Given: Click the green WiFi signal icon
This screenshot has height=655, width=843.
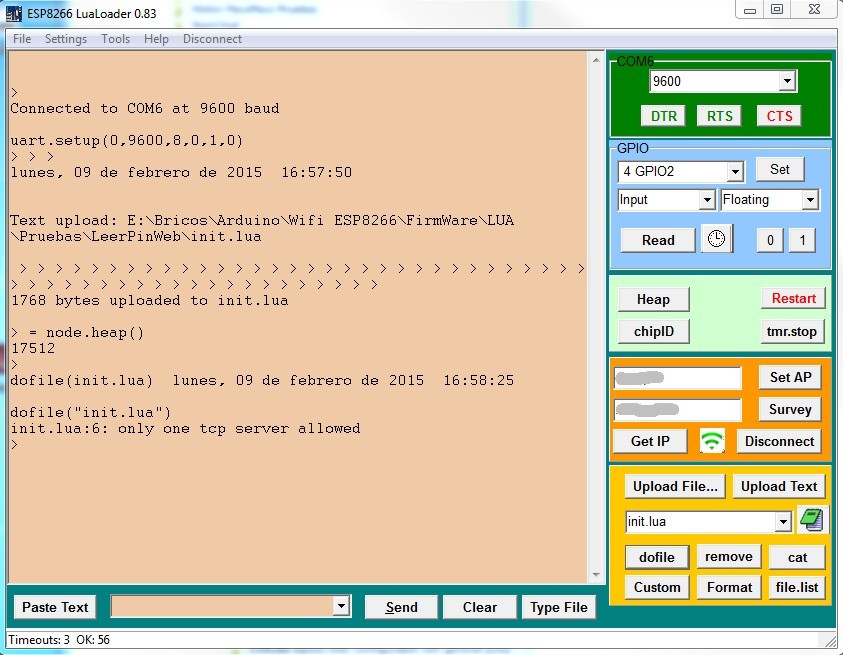Looking at the screenshot, I should pos(712,441).
